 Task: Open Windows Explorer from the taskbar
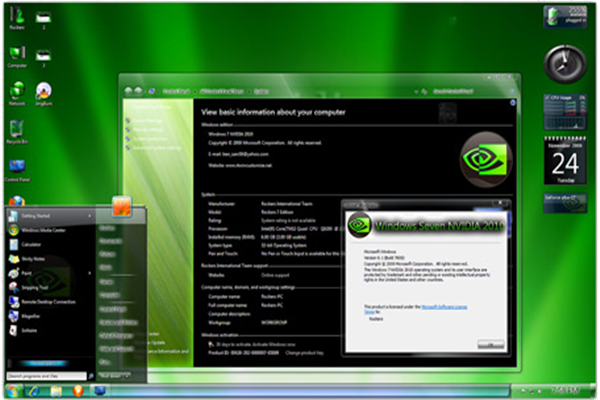point(56,391)
